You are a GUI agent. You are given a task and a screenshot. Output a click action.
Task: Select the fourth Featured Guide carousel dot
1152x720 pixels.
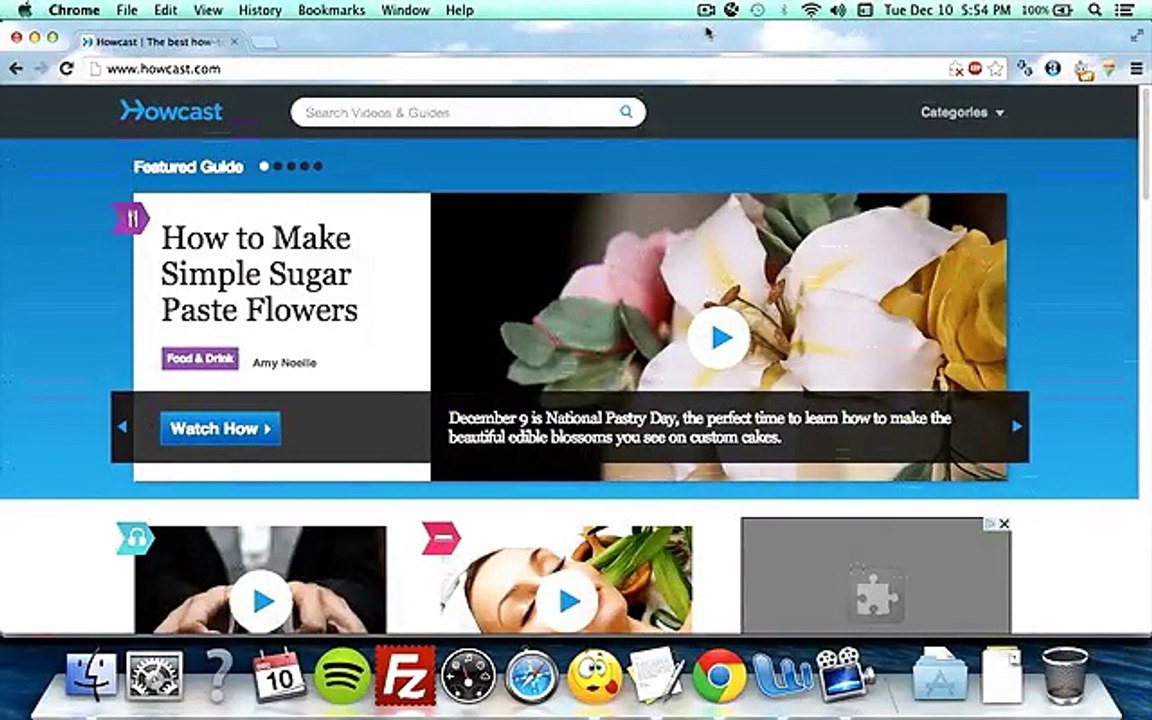[304, 166]
